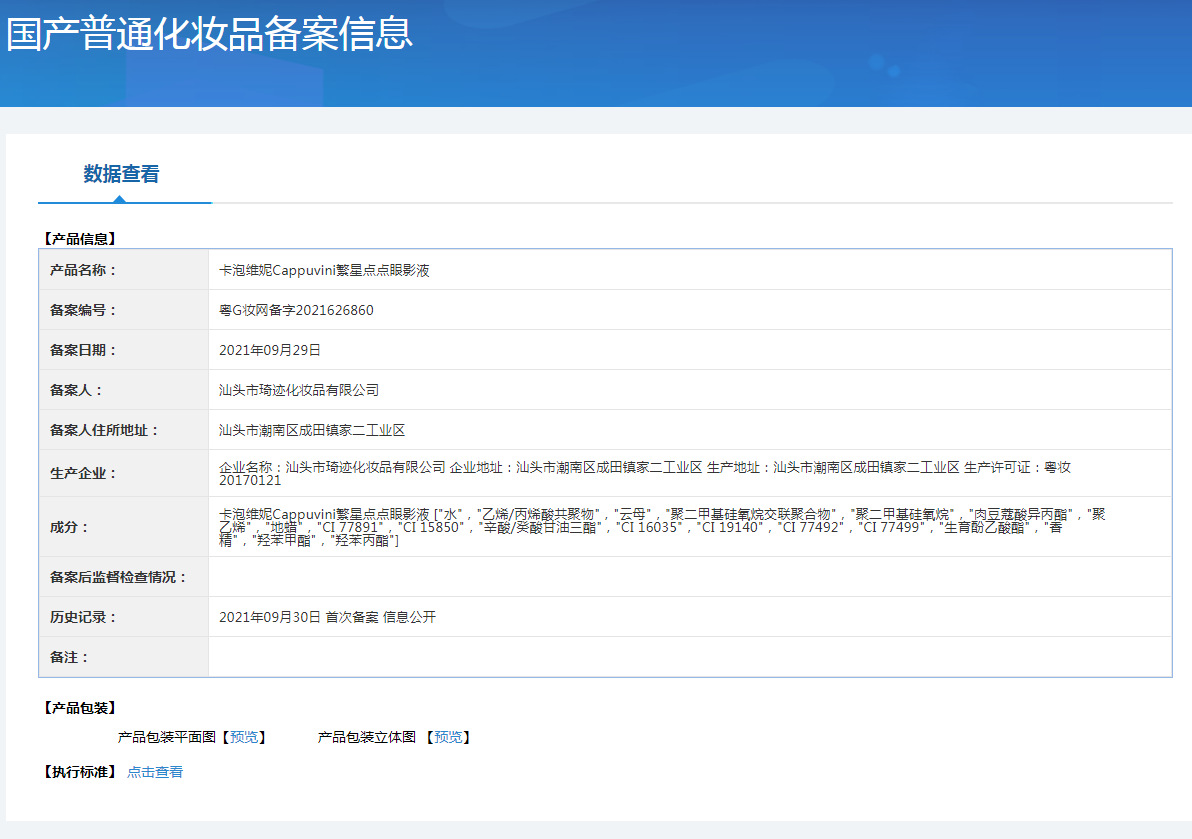Image resolution: width=1192 pixels, height=839 pixels.
Task: Preview the 产品包装立体图 image
Action: (448, 737)
